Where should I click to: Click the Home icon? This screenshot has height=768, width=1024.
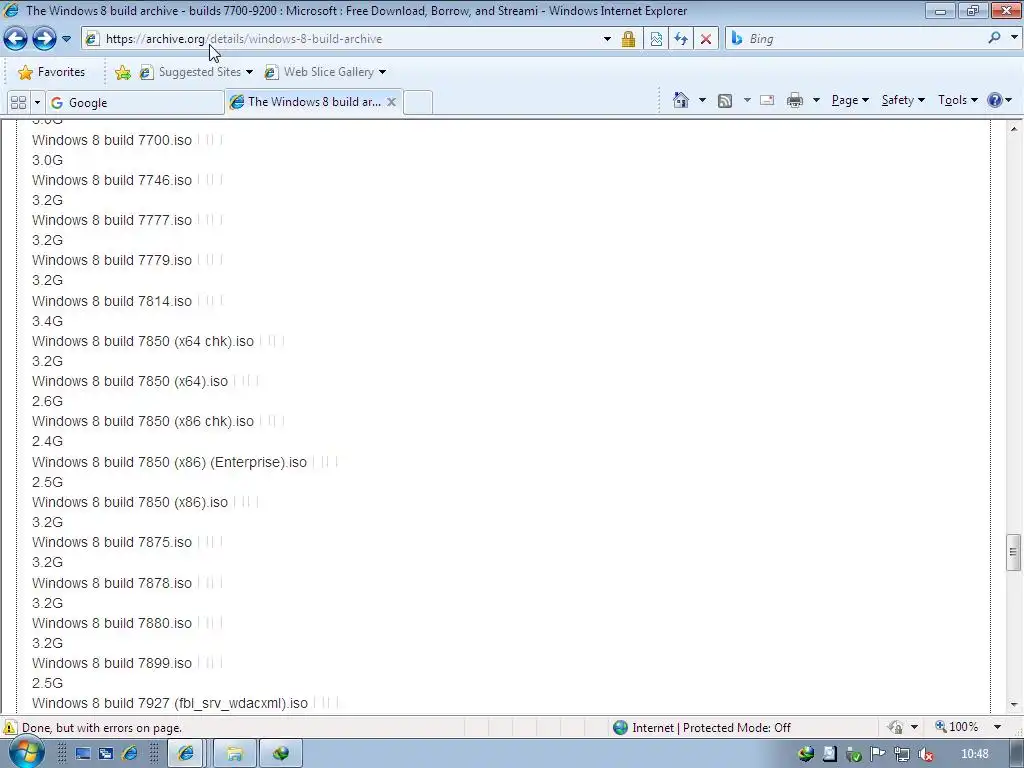tap(680, 100)
